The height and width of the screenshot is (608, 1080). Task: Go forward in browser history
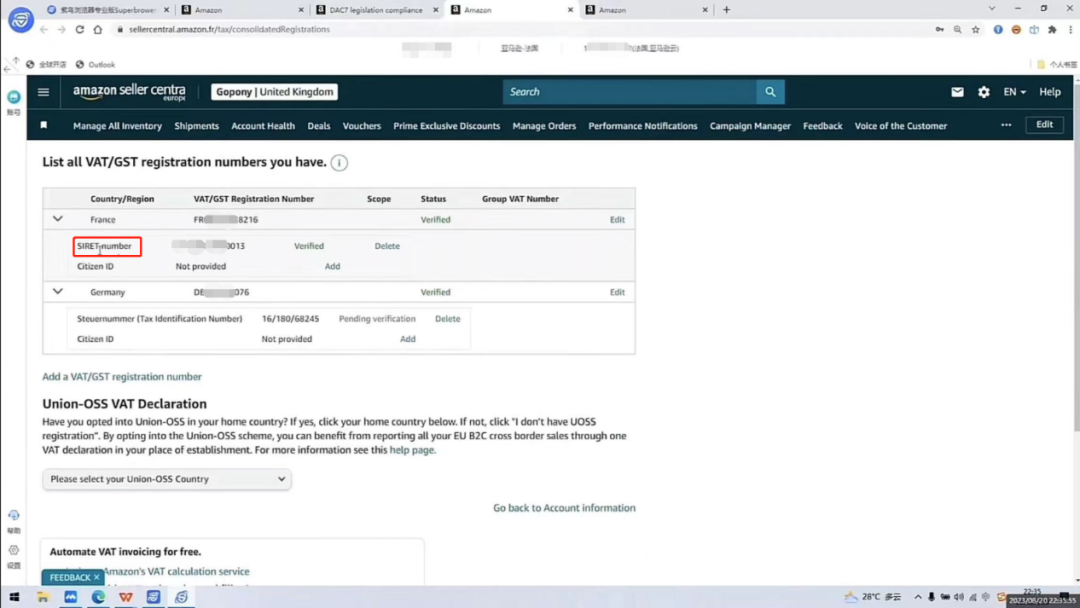[x=61, y=30]
